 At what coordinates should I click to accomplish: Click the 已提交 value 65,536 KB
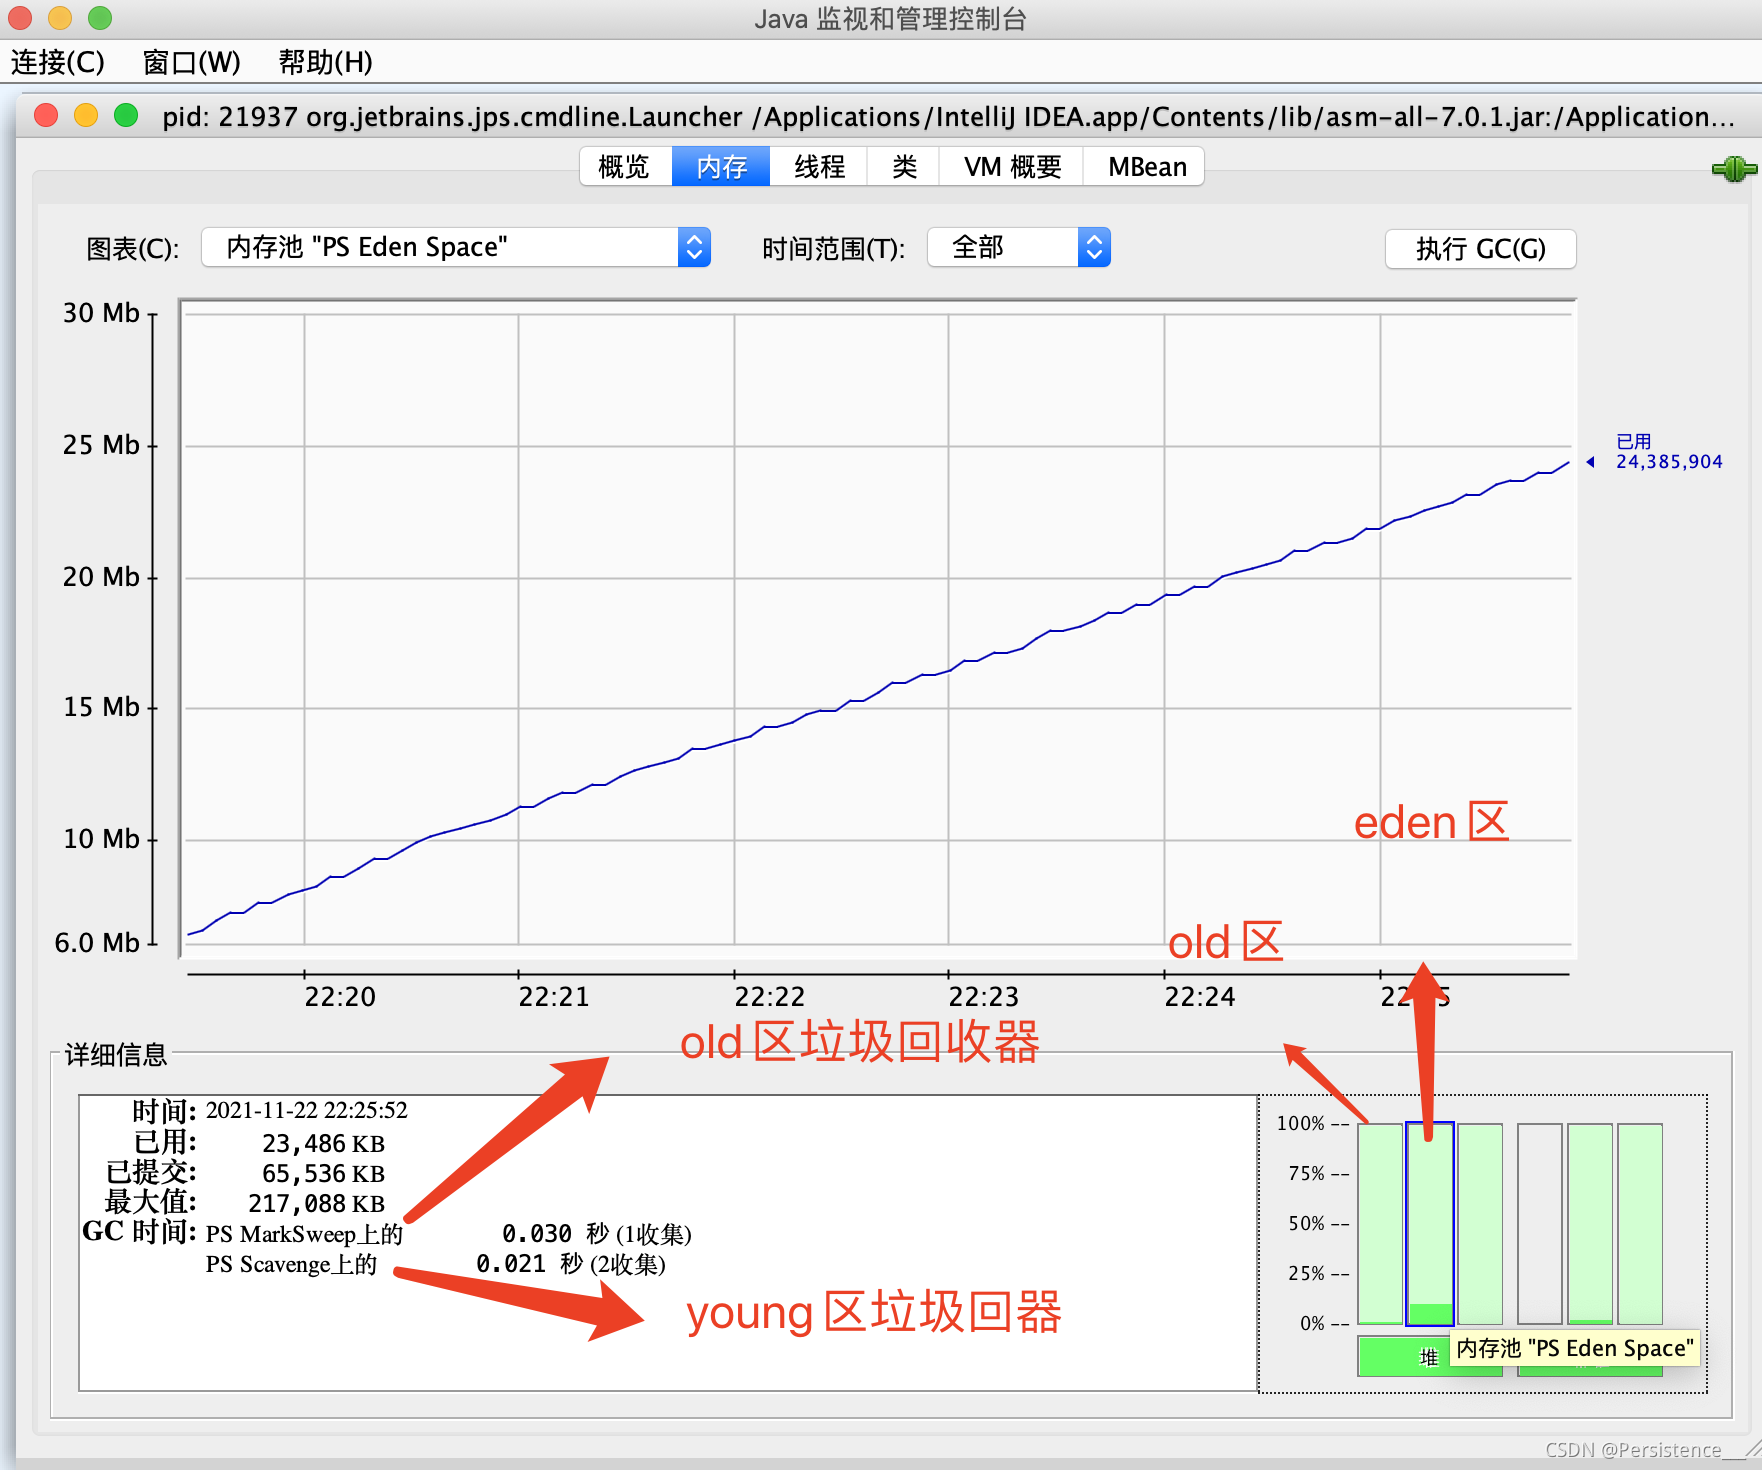pyautogui.click(x=323, y=1173)
